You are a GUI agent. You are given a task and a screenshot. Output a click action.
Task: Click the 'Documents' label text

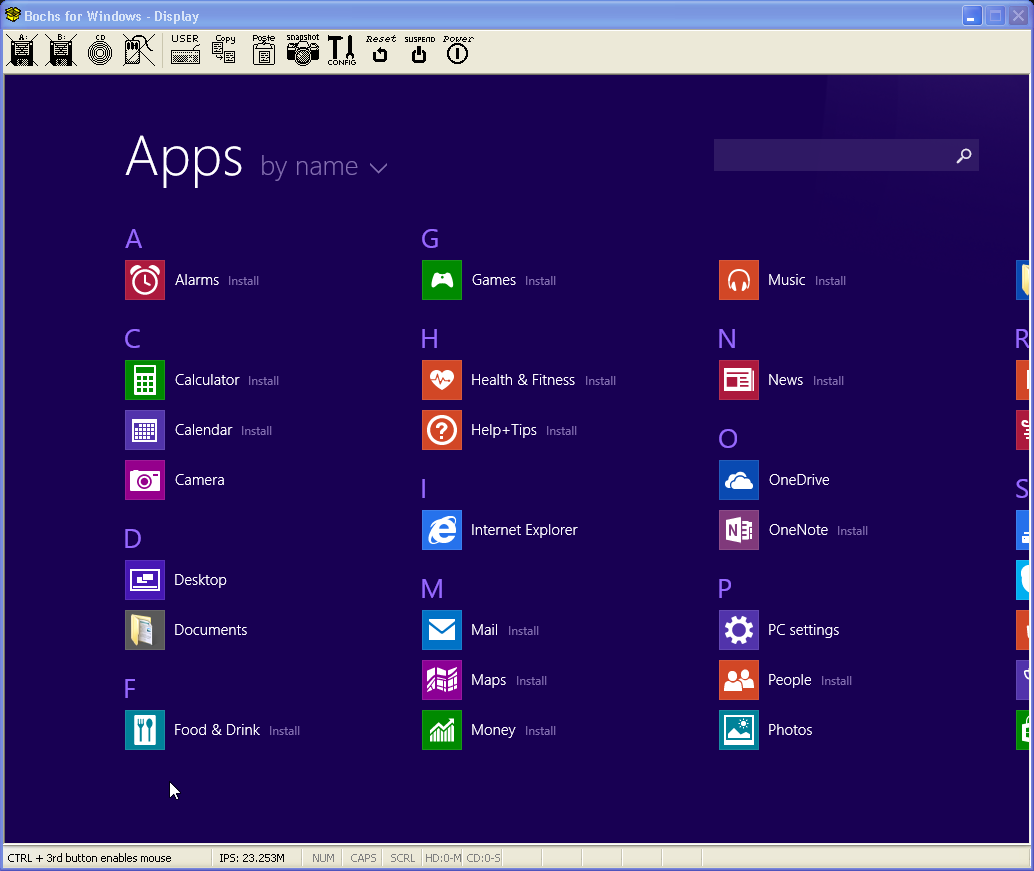(x=211, y=630)
